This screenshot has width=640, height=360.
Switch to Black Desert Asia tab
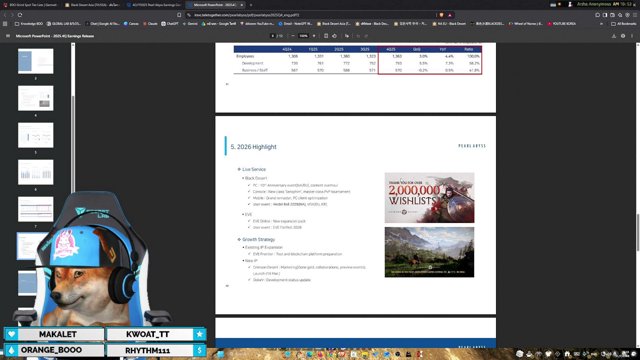point(93,5)
